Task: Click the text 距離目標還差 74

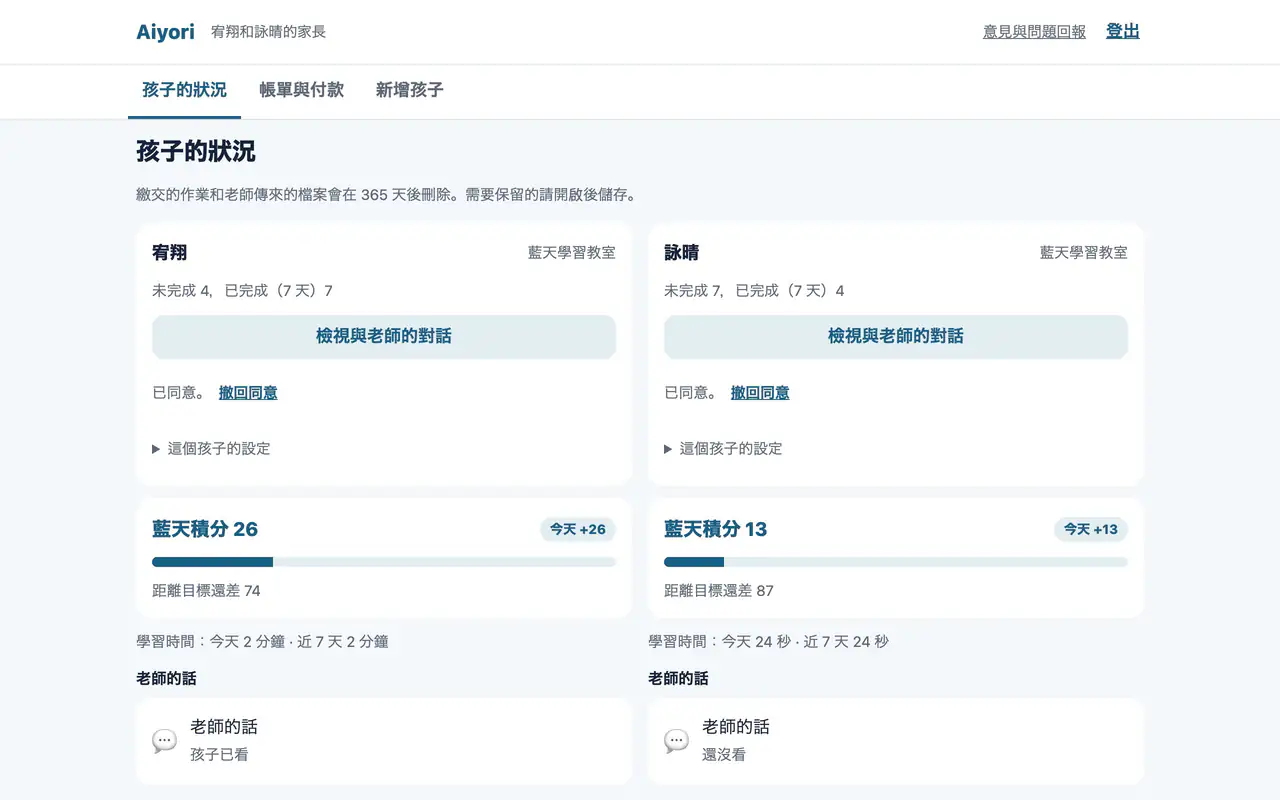Action: [x=206, y=591]
